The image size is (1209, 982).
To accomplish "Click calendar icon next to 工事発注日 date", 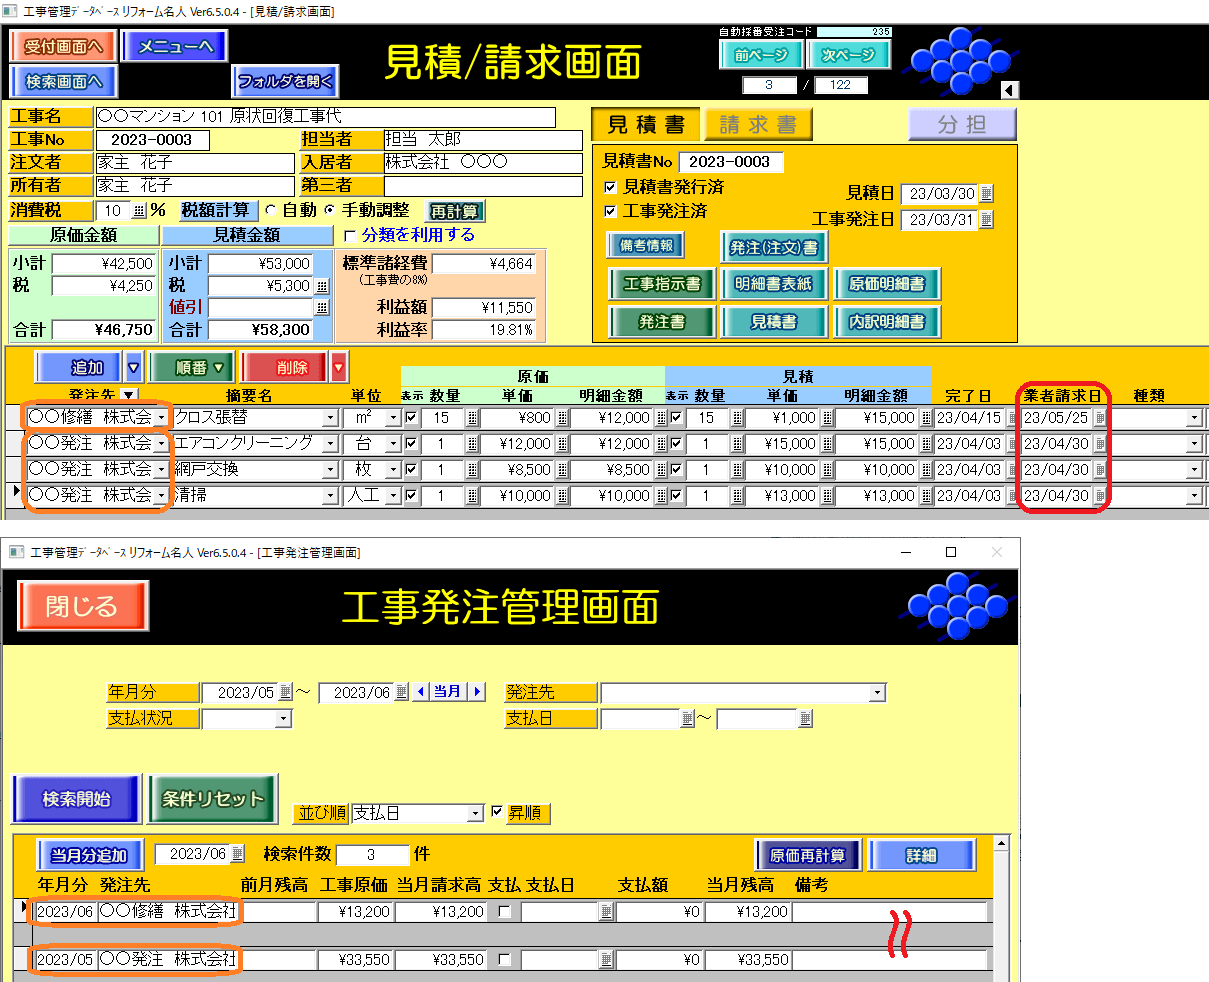I will coord(987,220).
